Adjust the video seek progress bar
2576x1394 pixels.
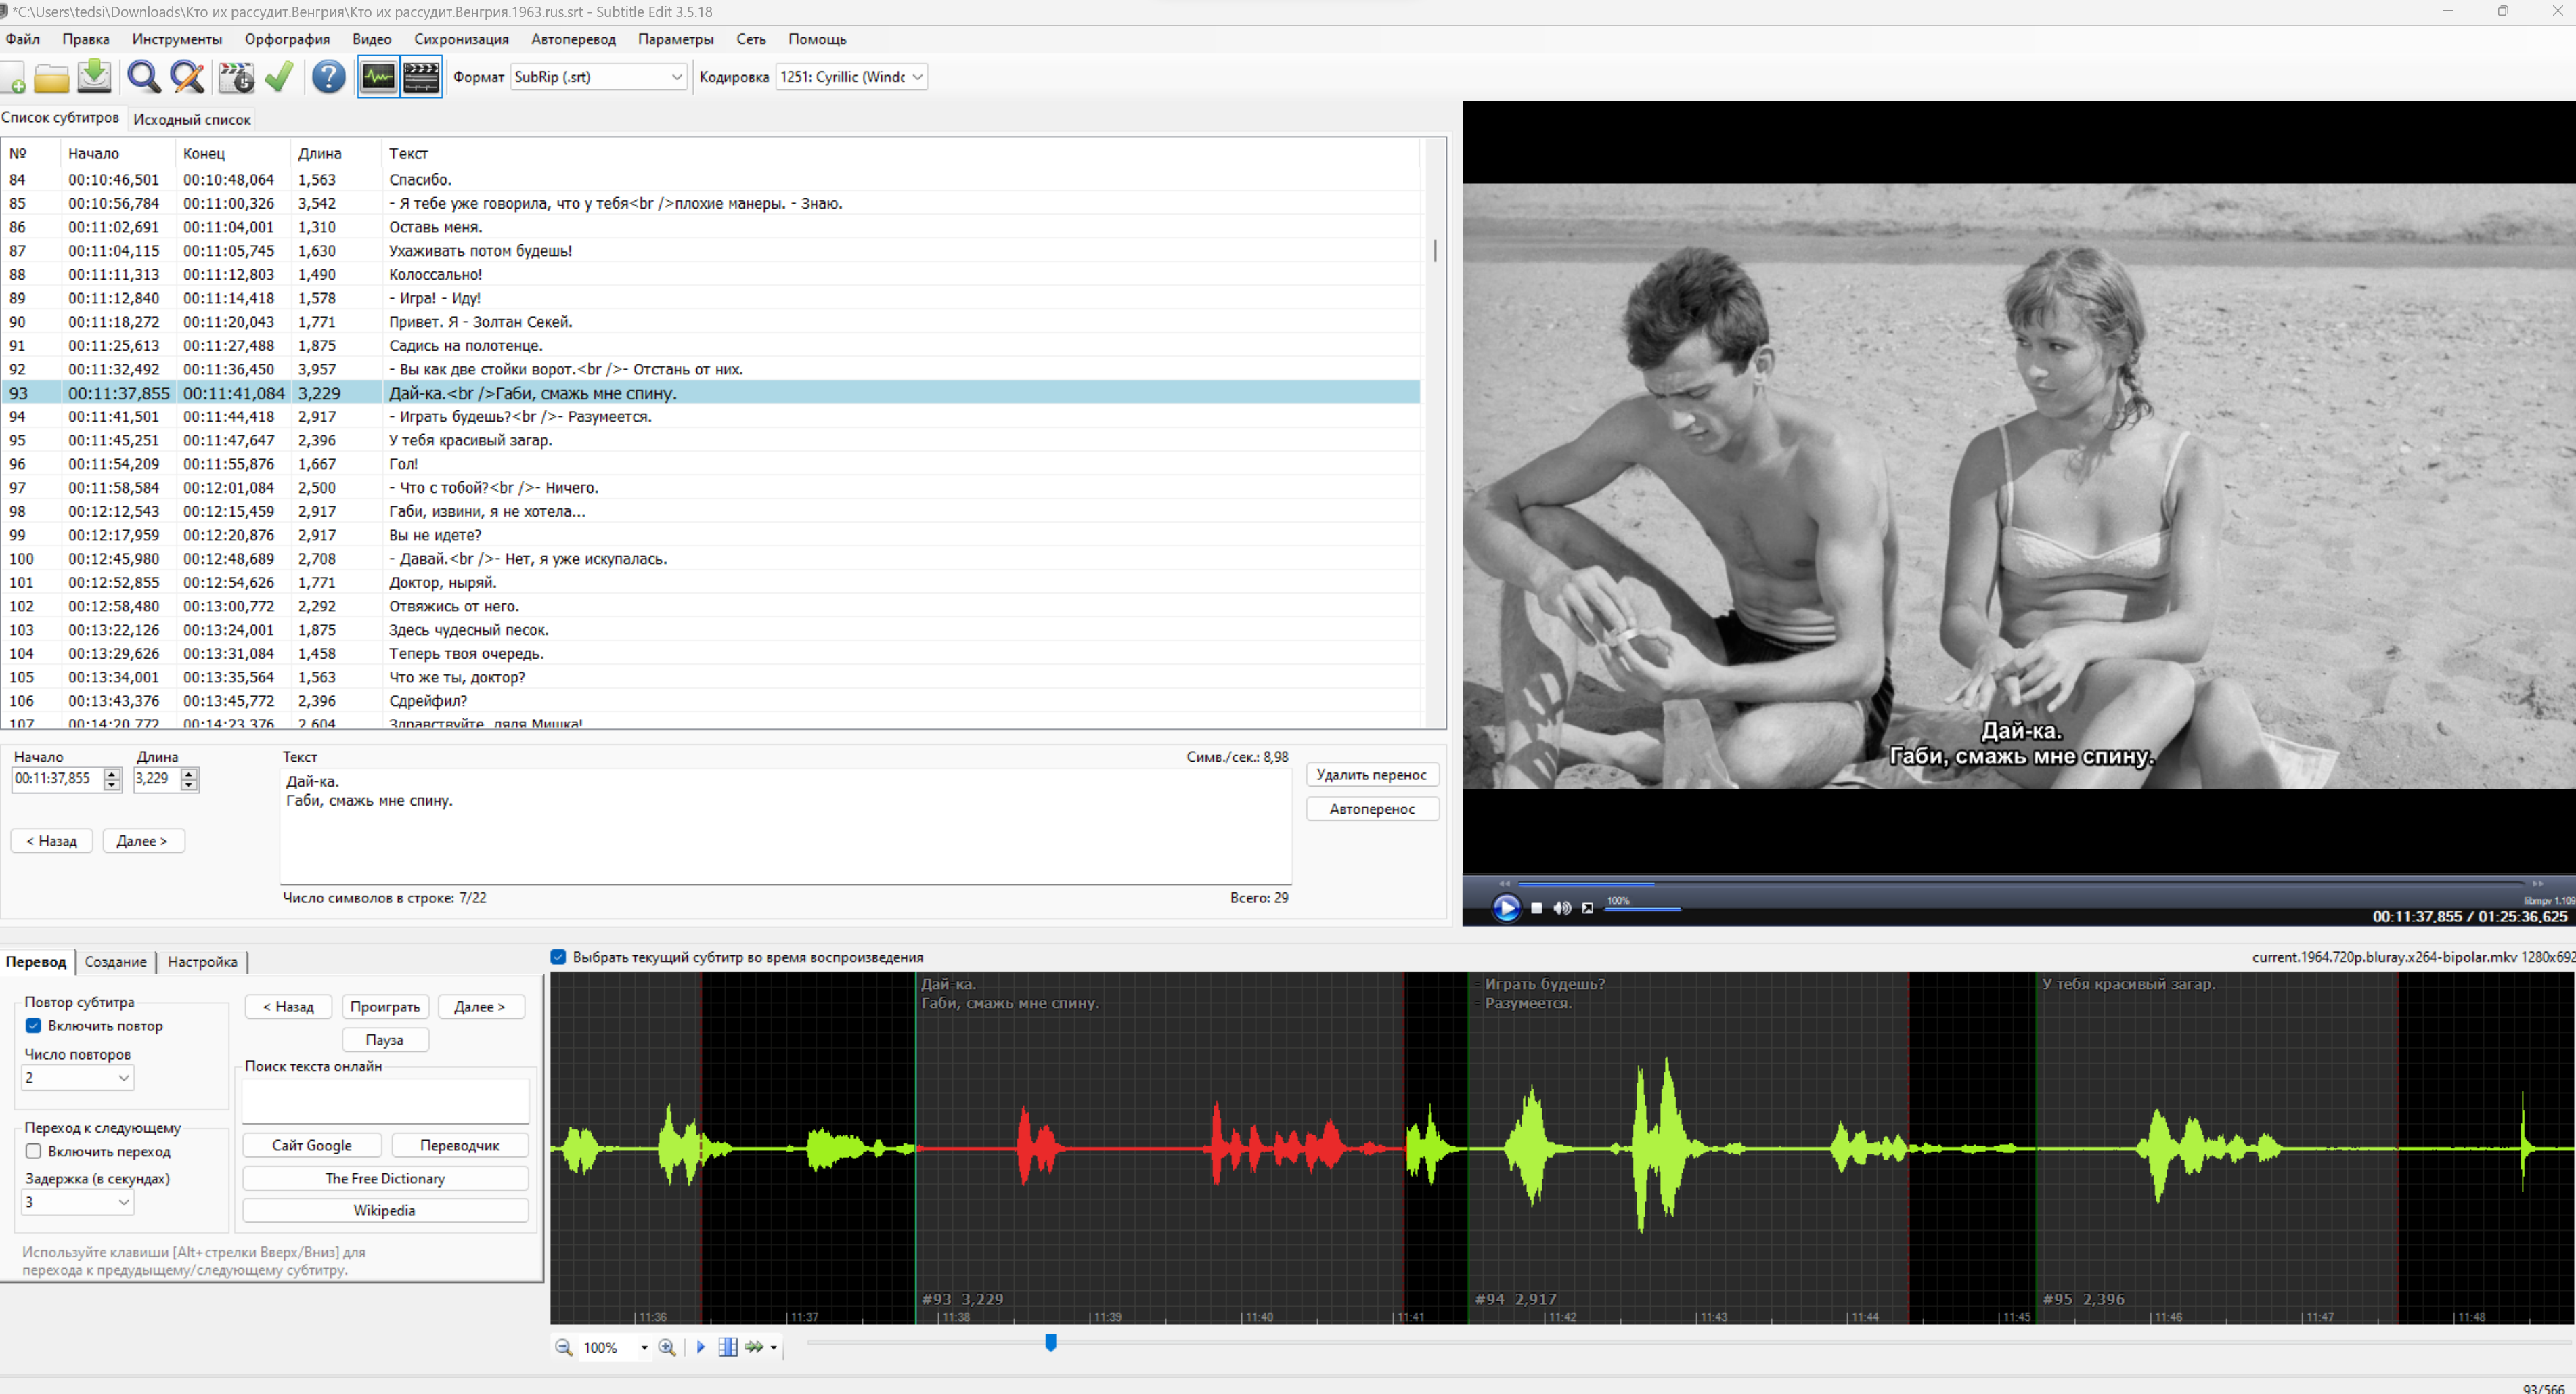[2020, 884]
